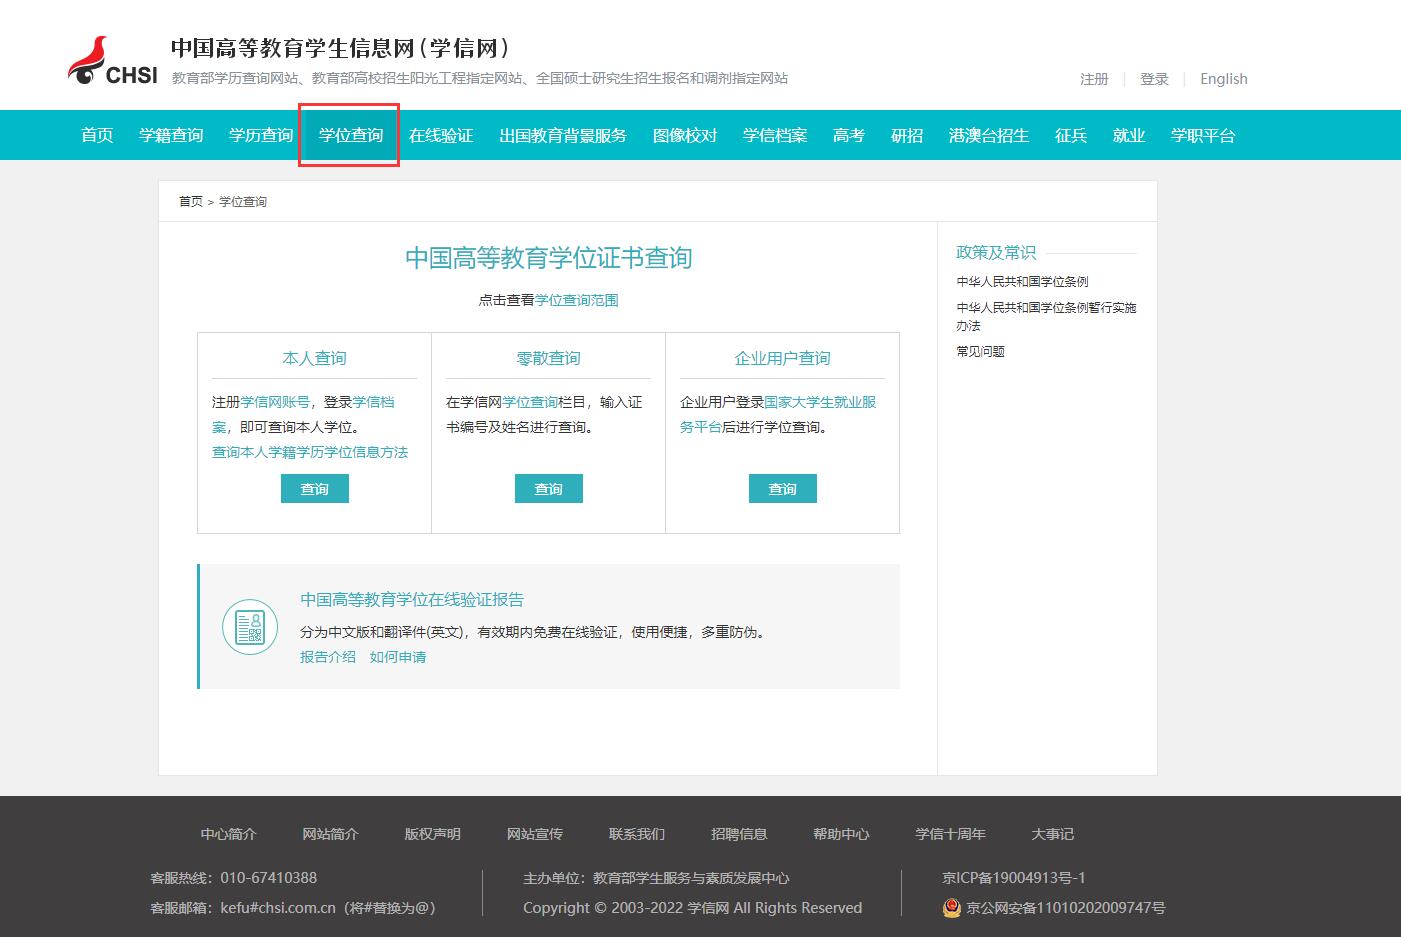
Task: Open 网站简介 in the footer
Action: [330, 834]
